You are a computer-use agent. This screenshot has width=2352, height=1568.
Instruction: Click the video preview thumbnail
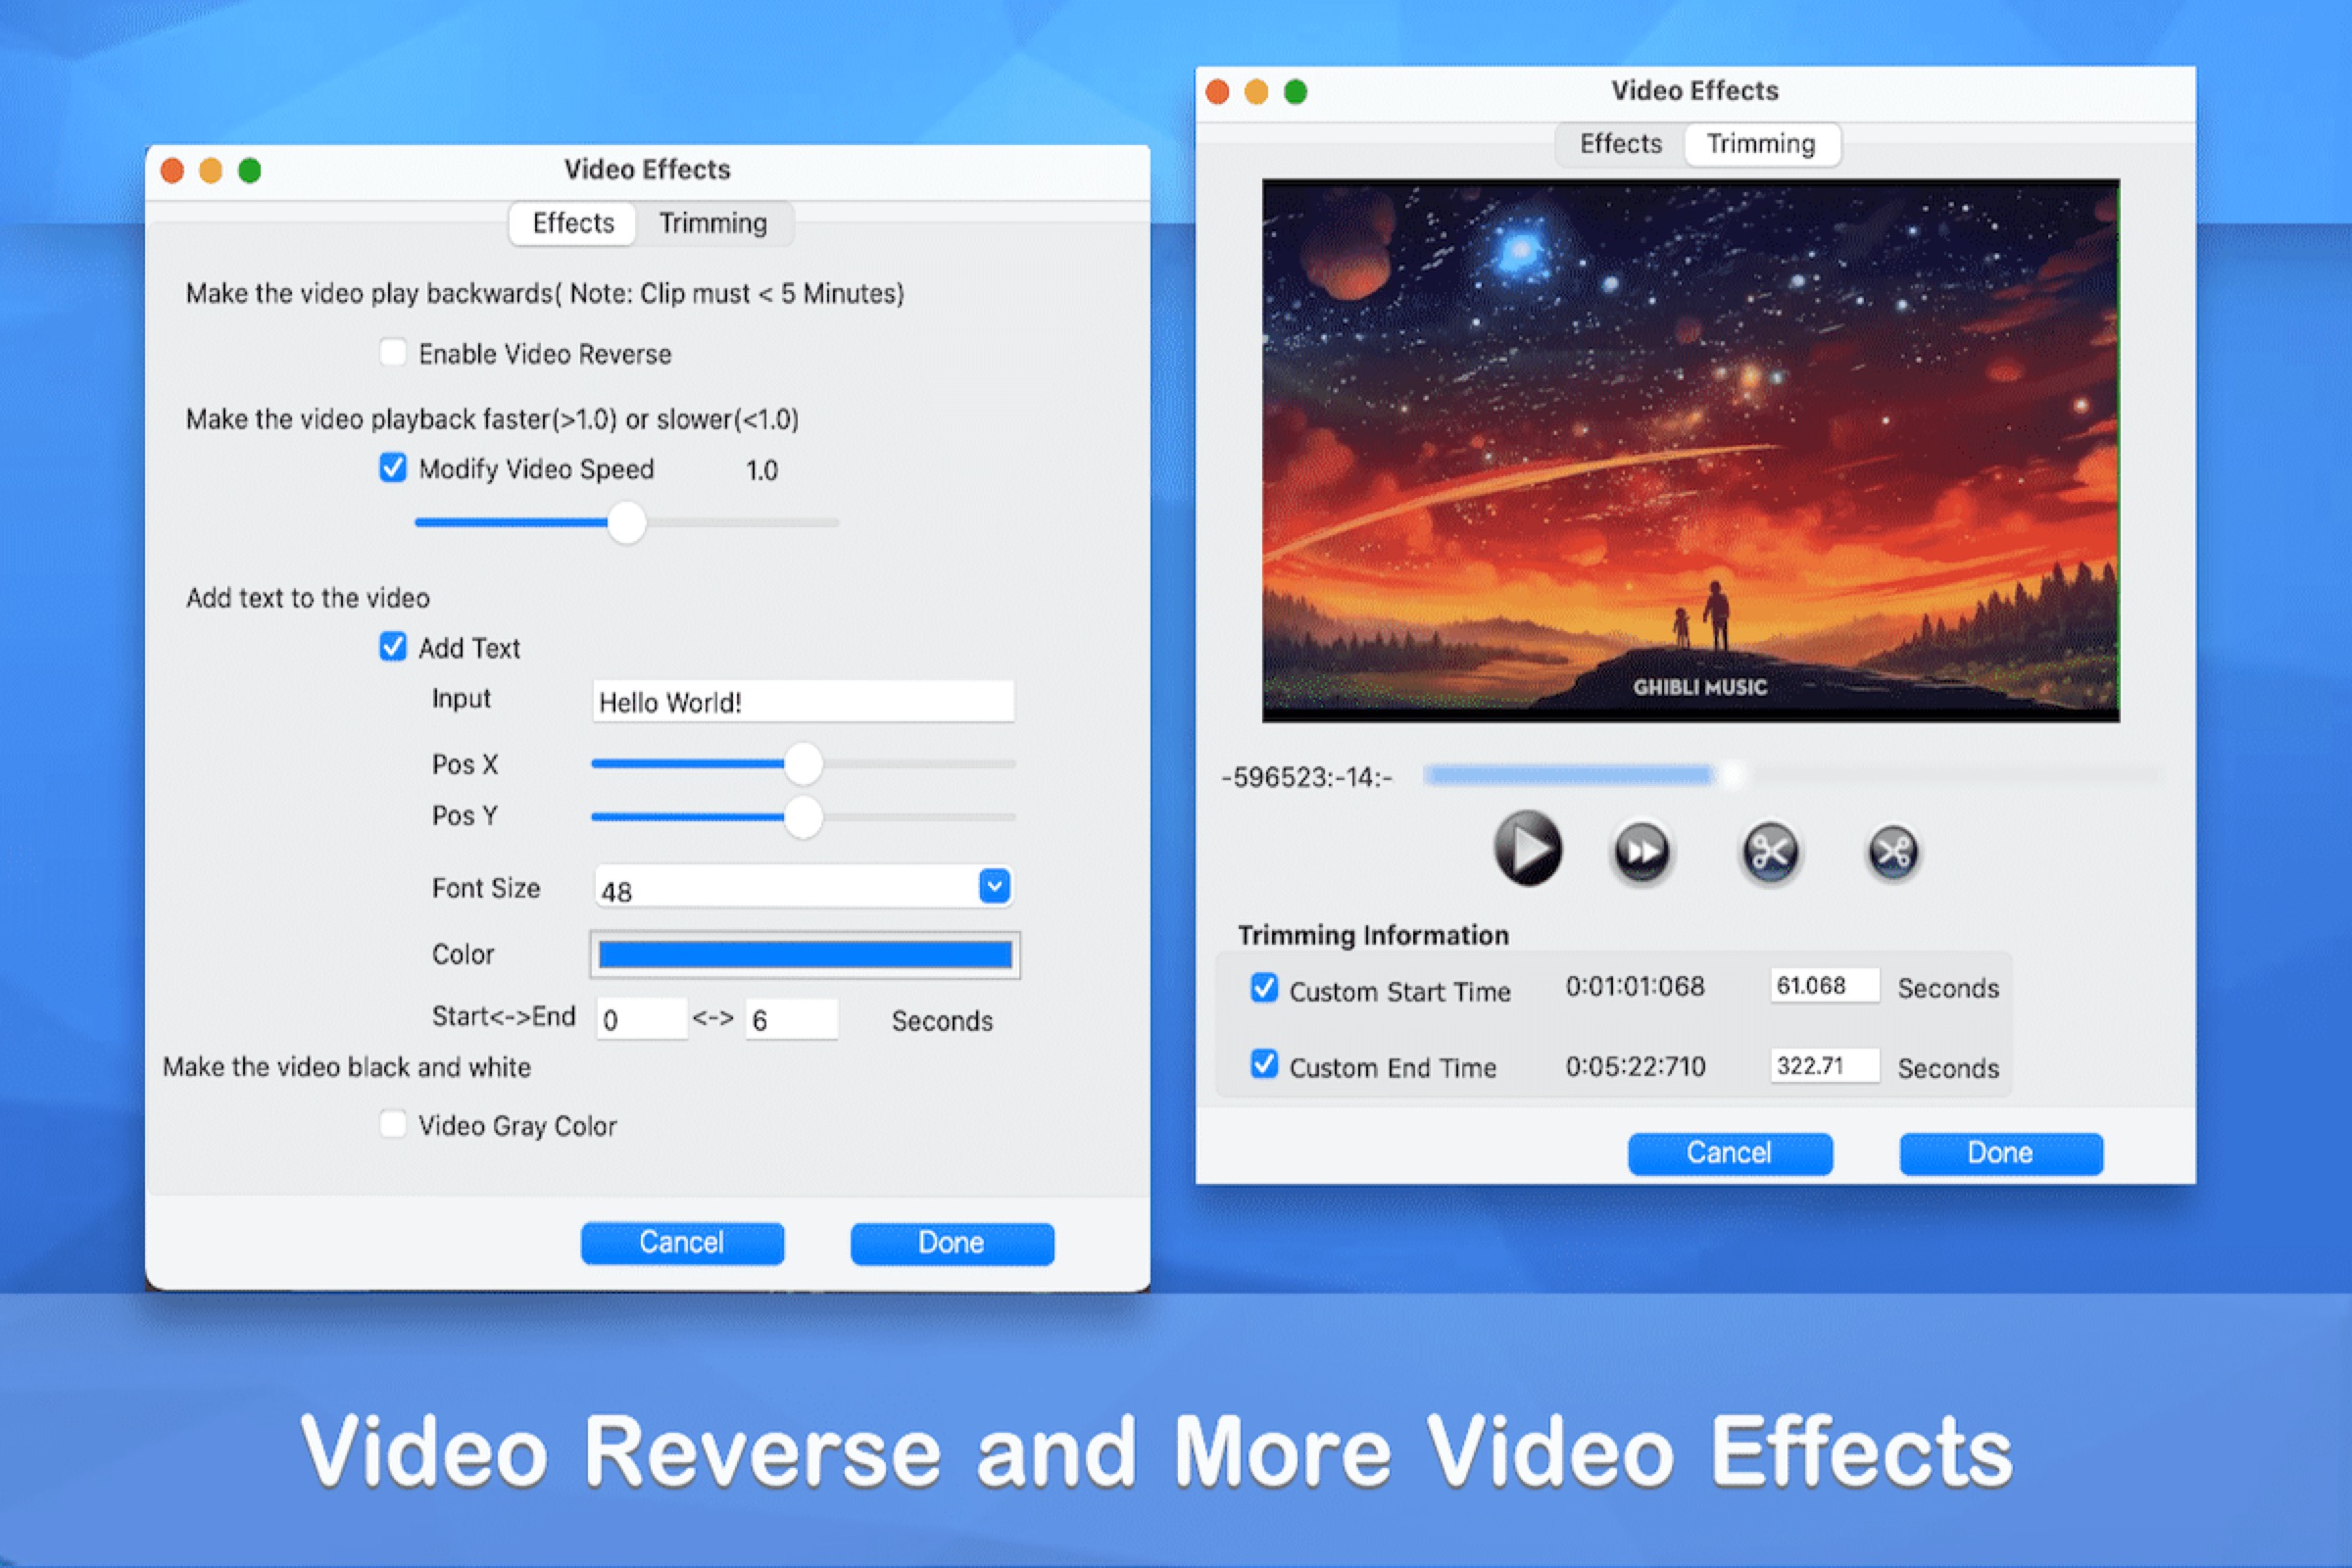tap(1690, 450)
